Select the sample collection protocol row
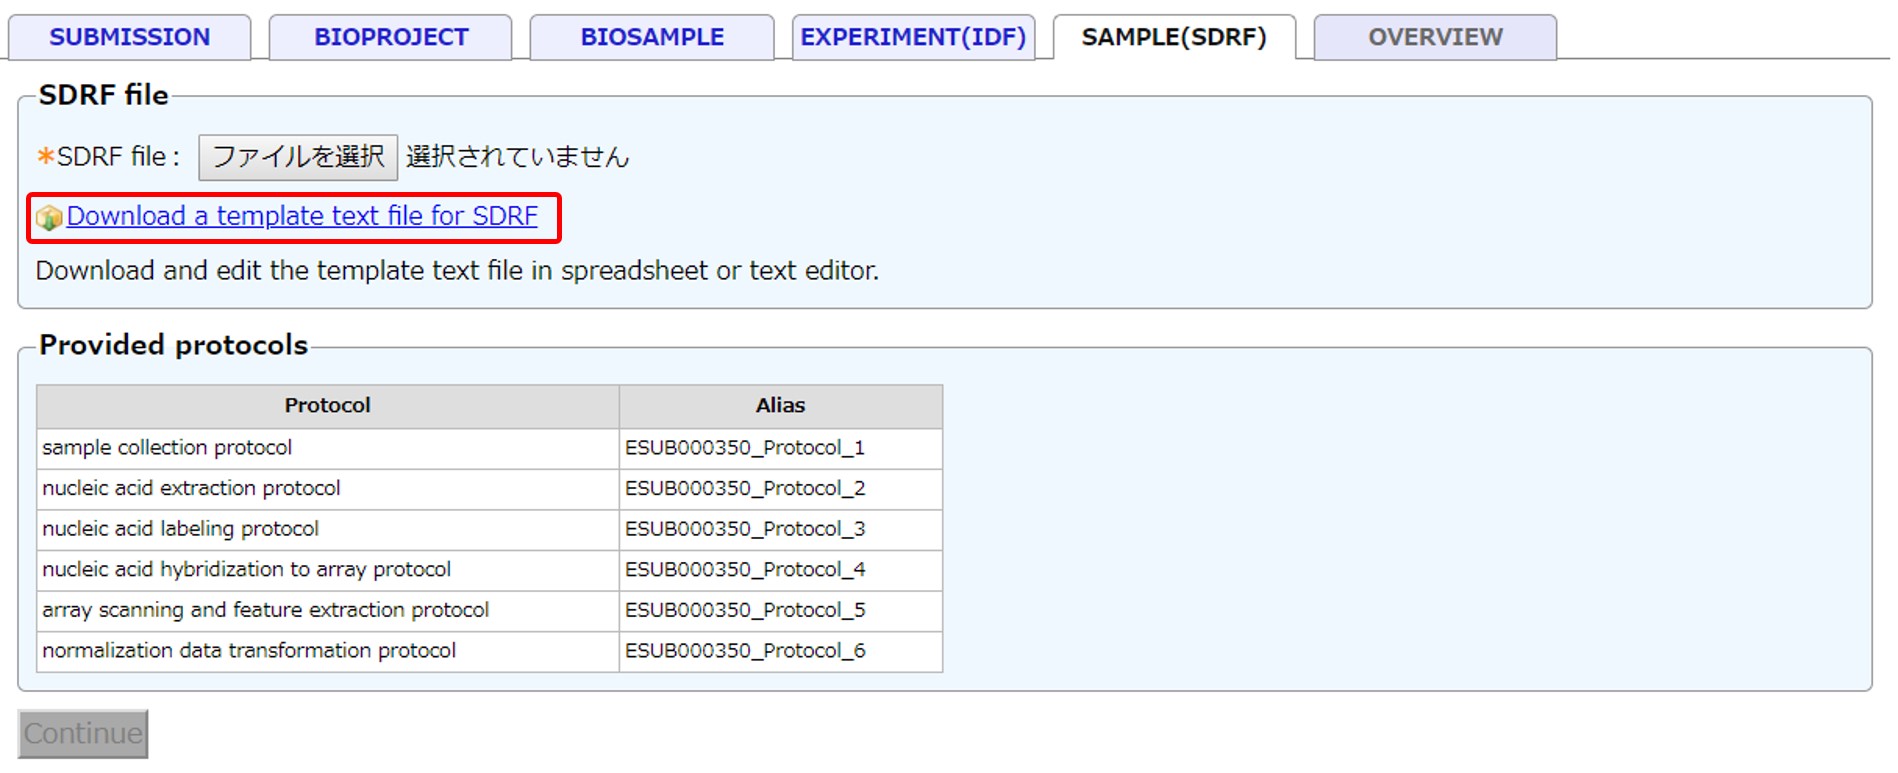 tap(167, 448)
